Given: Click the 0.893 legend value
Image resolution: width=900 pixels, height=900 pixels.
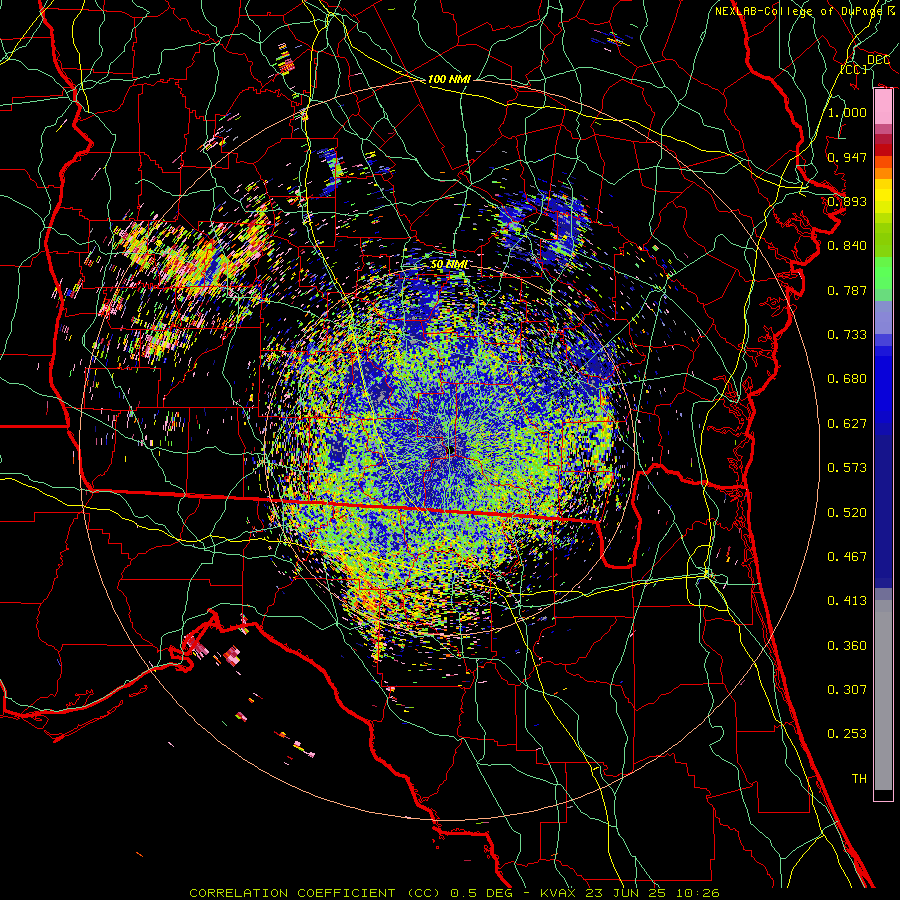Looking at the screenshot, I should pos(847,201).
